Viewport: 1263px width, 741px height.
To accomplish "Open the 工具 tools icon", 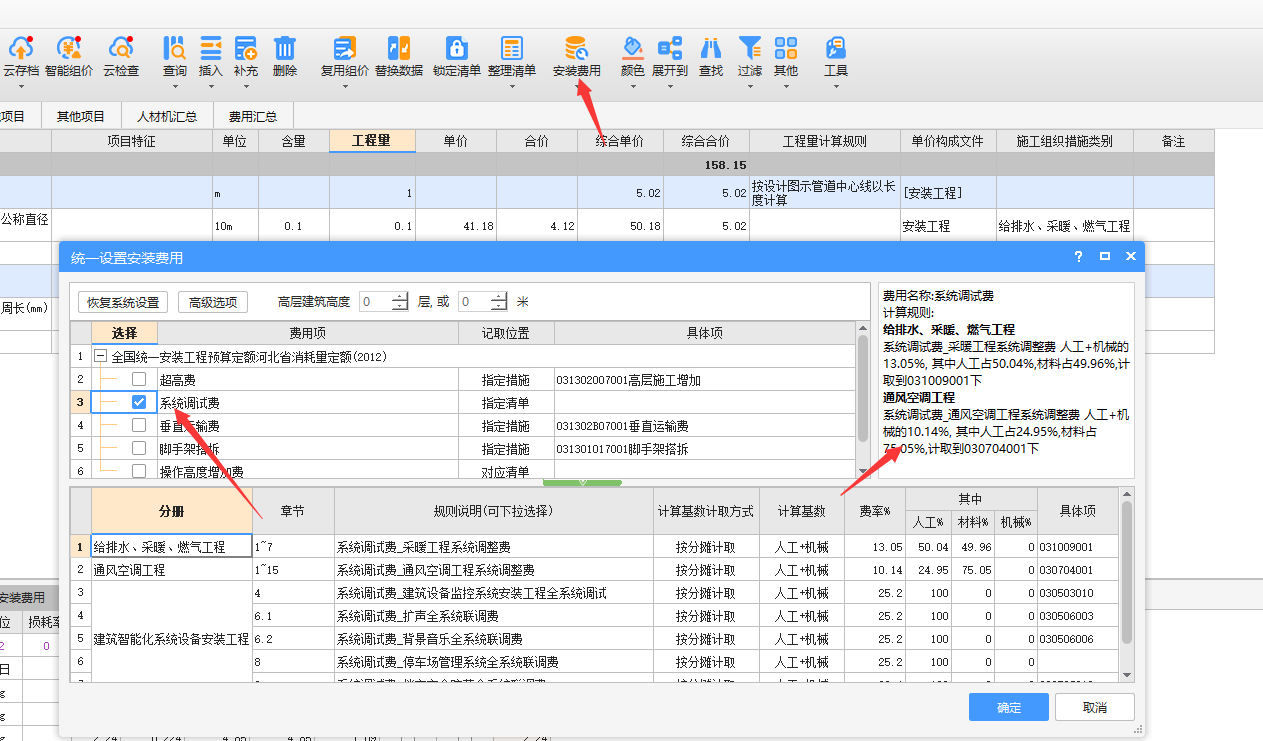I will pyautogui.click(x=836, y=50).
